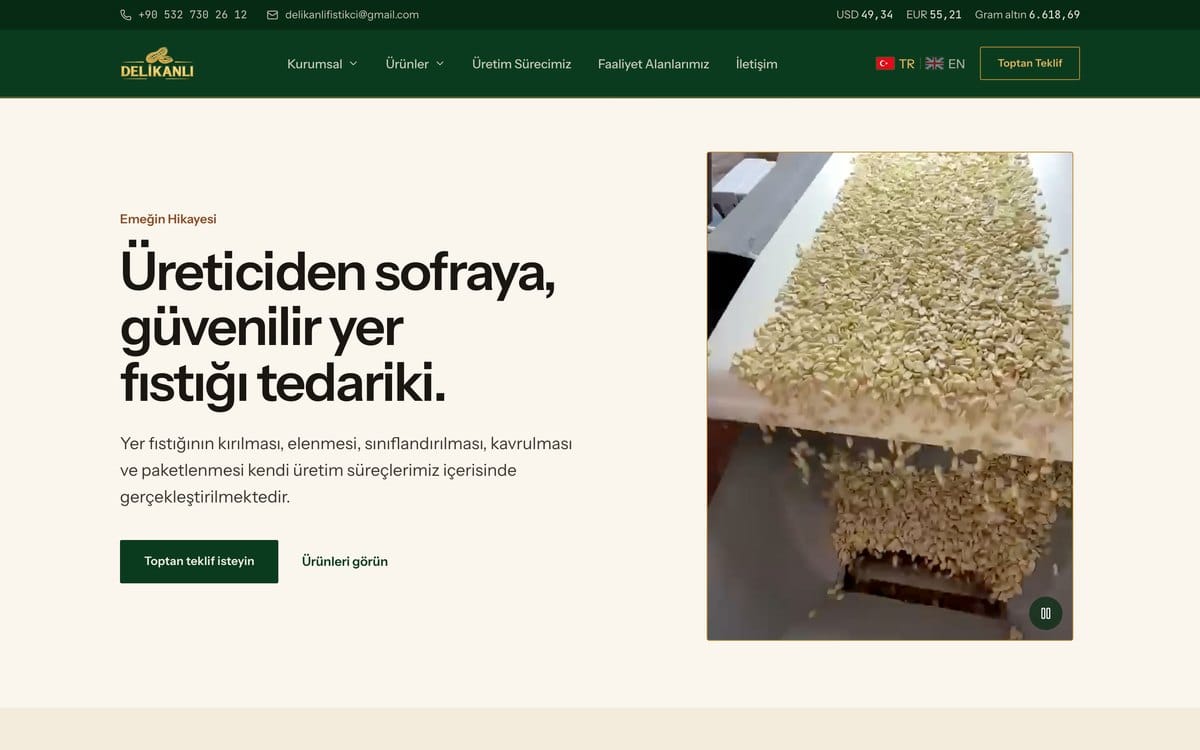Click the USD 49,34 exchange rate
The width and height of the screenshot is (1200, 750).
864,15
